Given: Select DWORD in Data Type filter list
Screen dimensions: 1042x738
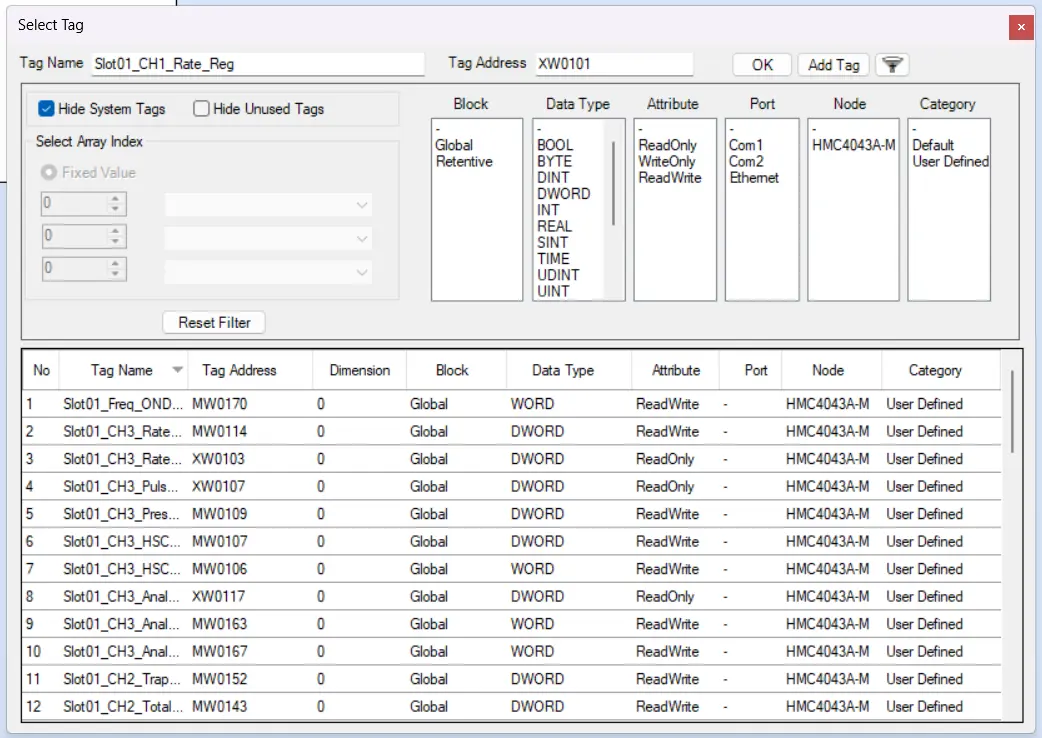Looking at the screenshot, I should 564,194.
